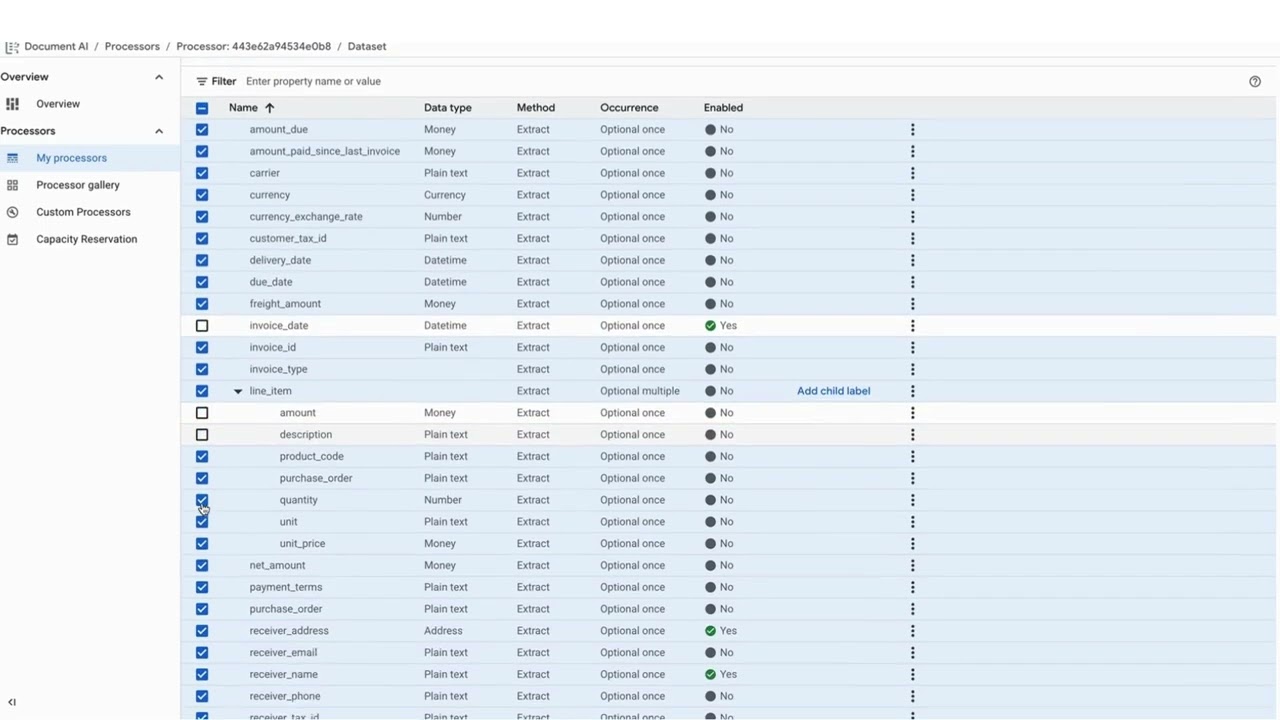The width and height of the screenshot is (1280, 720).
Task: Sort by the Enabled column header
Action: coord(723,107)
